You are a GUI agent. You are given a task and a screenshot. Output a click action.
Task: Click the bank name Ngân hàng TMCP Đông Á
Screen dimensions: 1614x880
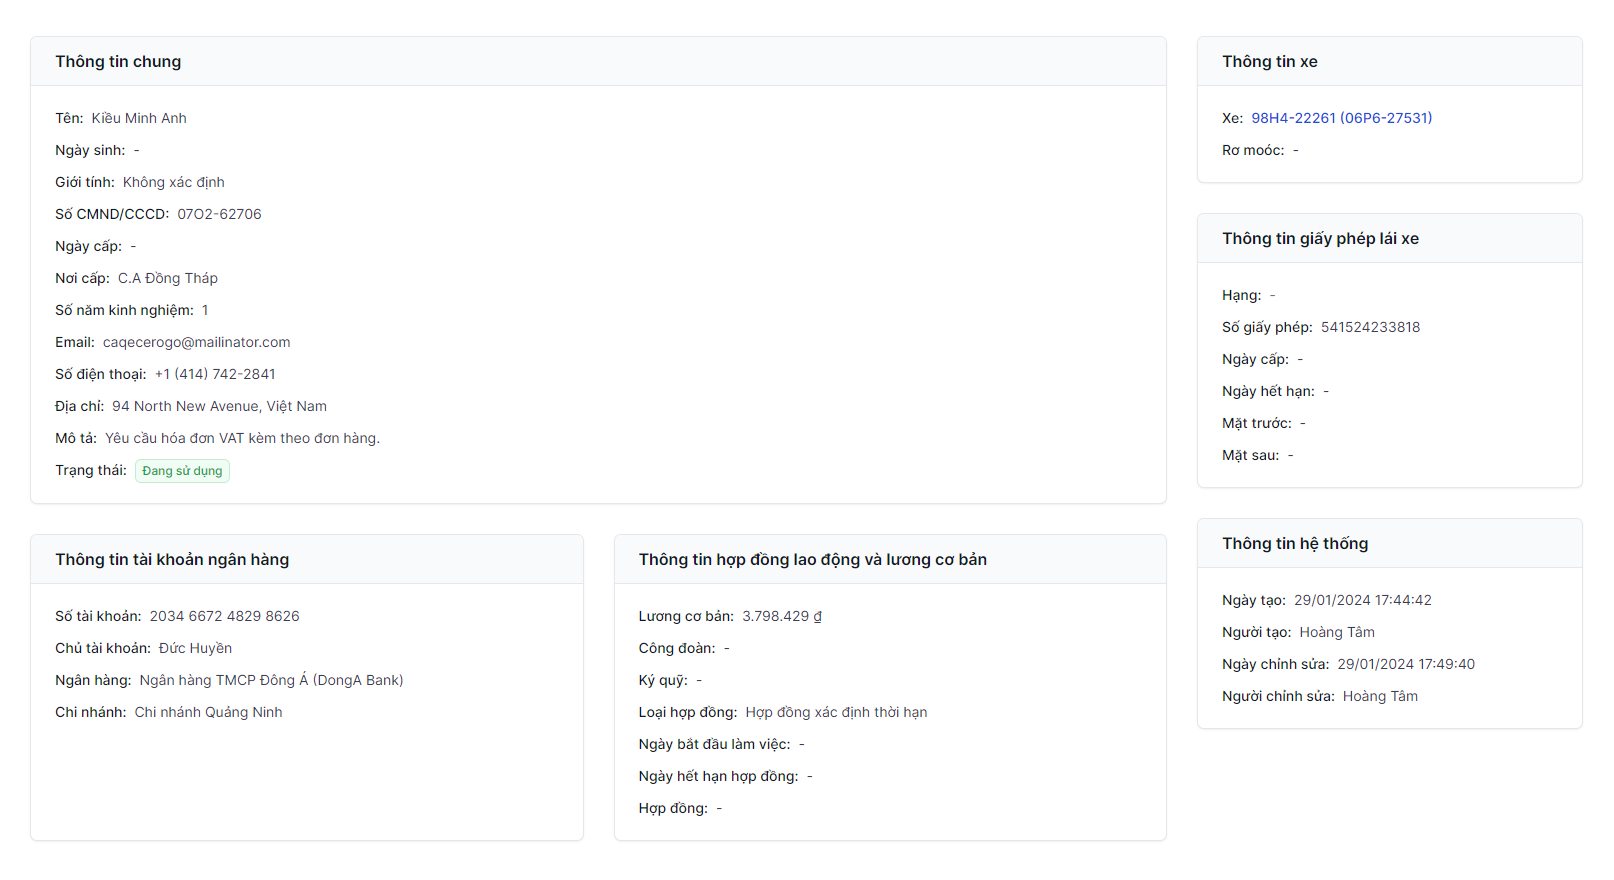[x=271, y=680]
